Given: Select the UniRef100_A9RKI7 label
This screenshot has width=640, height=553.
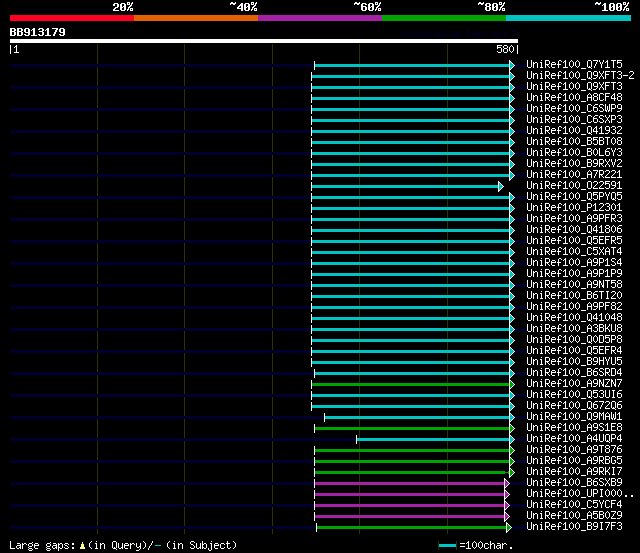Looking at the screenshot, I should [x=574, y=472].
